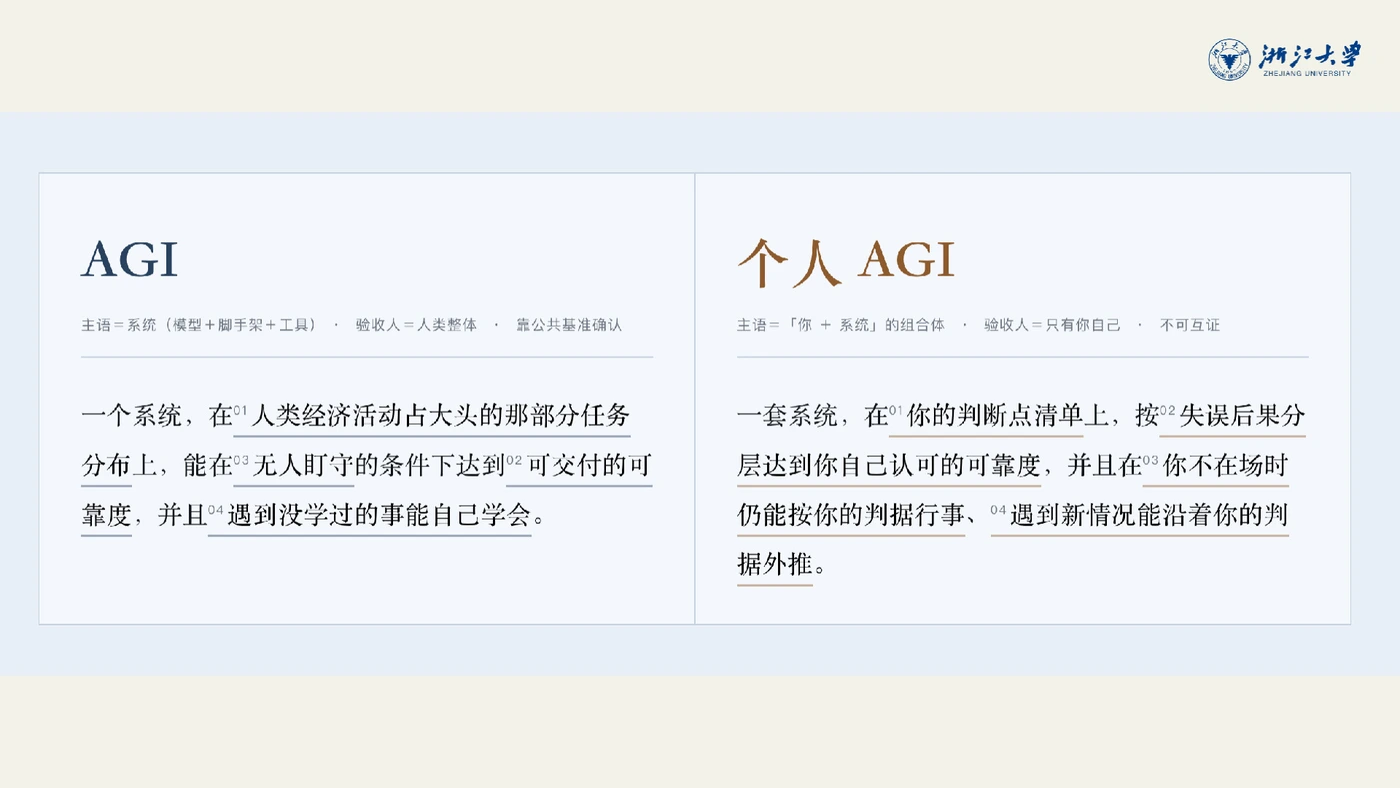Viewport: 1400px width, 788px height.
Task: Click the underlined phrase 你的判断点清单上
Action: (994, 416)
